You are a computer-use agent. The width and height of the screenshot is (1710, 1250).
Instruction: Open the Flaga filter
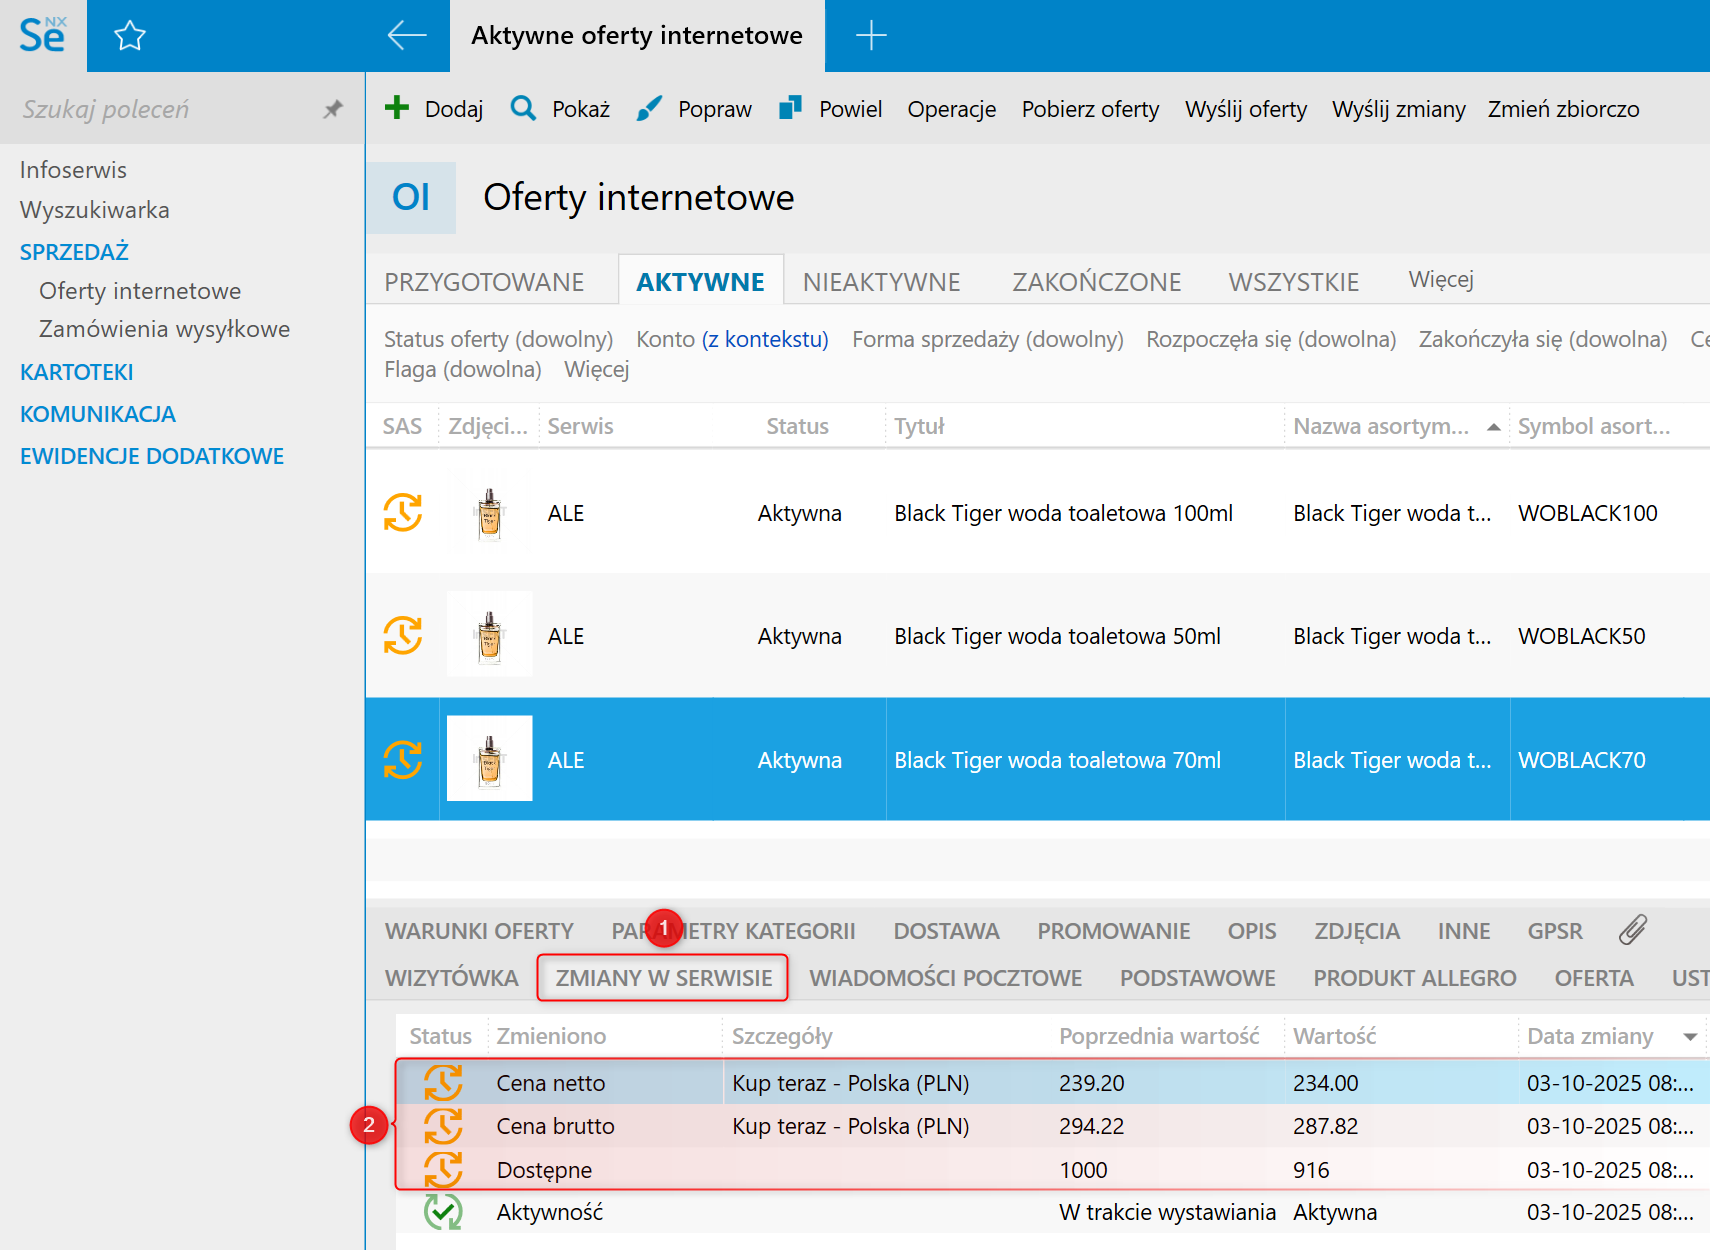tap(463, 369)
